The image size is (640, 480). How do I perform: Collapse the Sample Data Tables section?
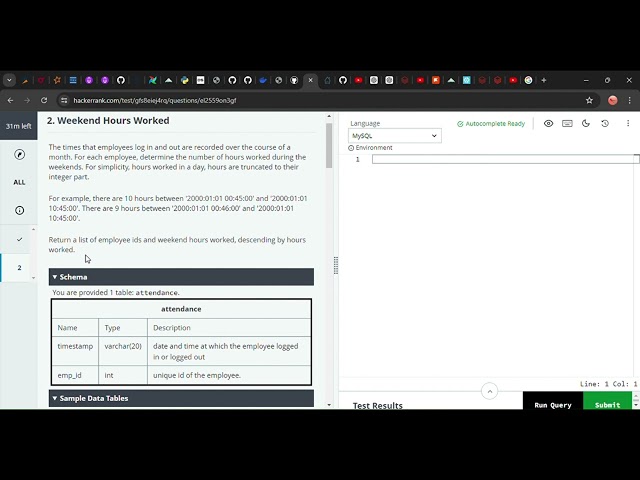(181, 398)
